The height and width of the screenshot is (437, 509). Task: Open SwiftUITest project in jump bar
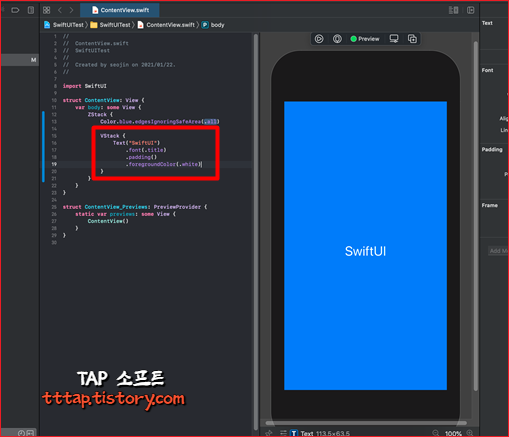coord(64,25)
